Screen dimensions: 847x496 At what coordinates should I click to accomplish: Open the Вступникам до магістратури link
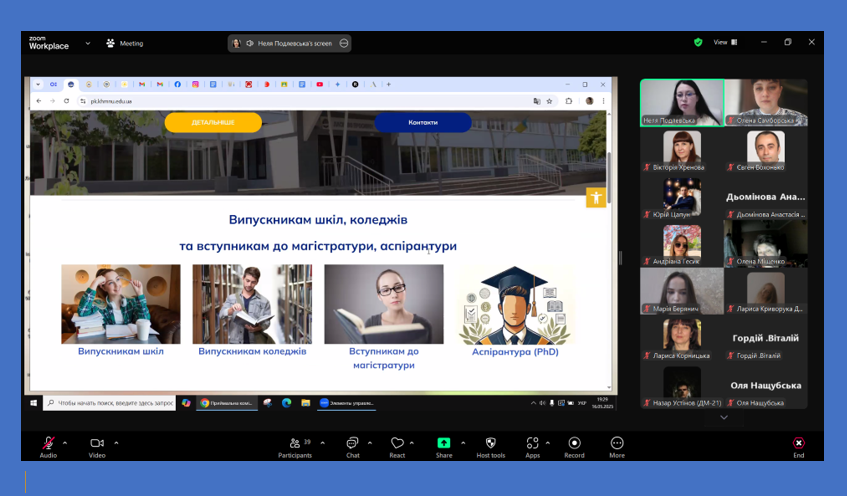pos(384,358)
